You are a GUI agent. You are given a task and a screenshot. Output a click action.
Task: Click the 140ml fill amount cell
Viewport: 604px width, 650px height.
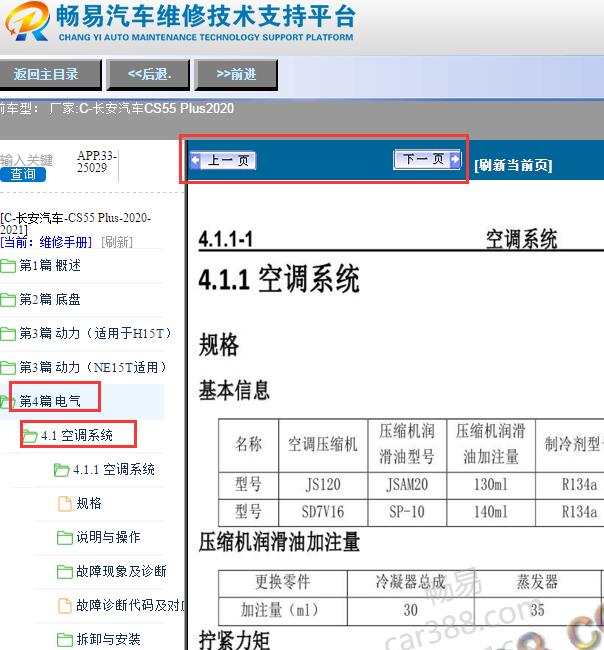491,512
